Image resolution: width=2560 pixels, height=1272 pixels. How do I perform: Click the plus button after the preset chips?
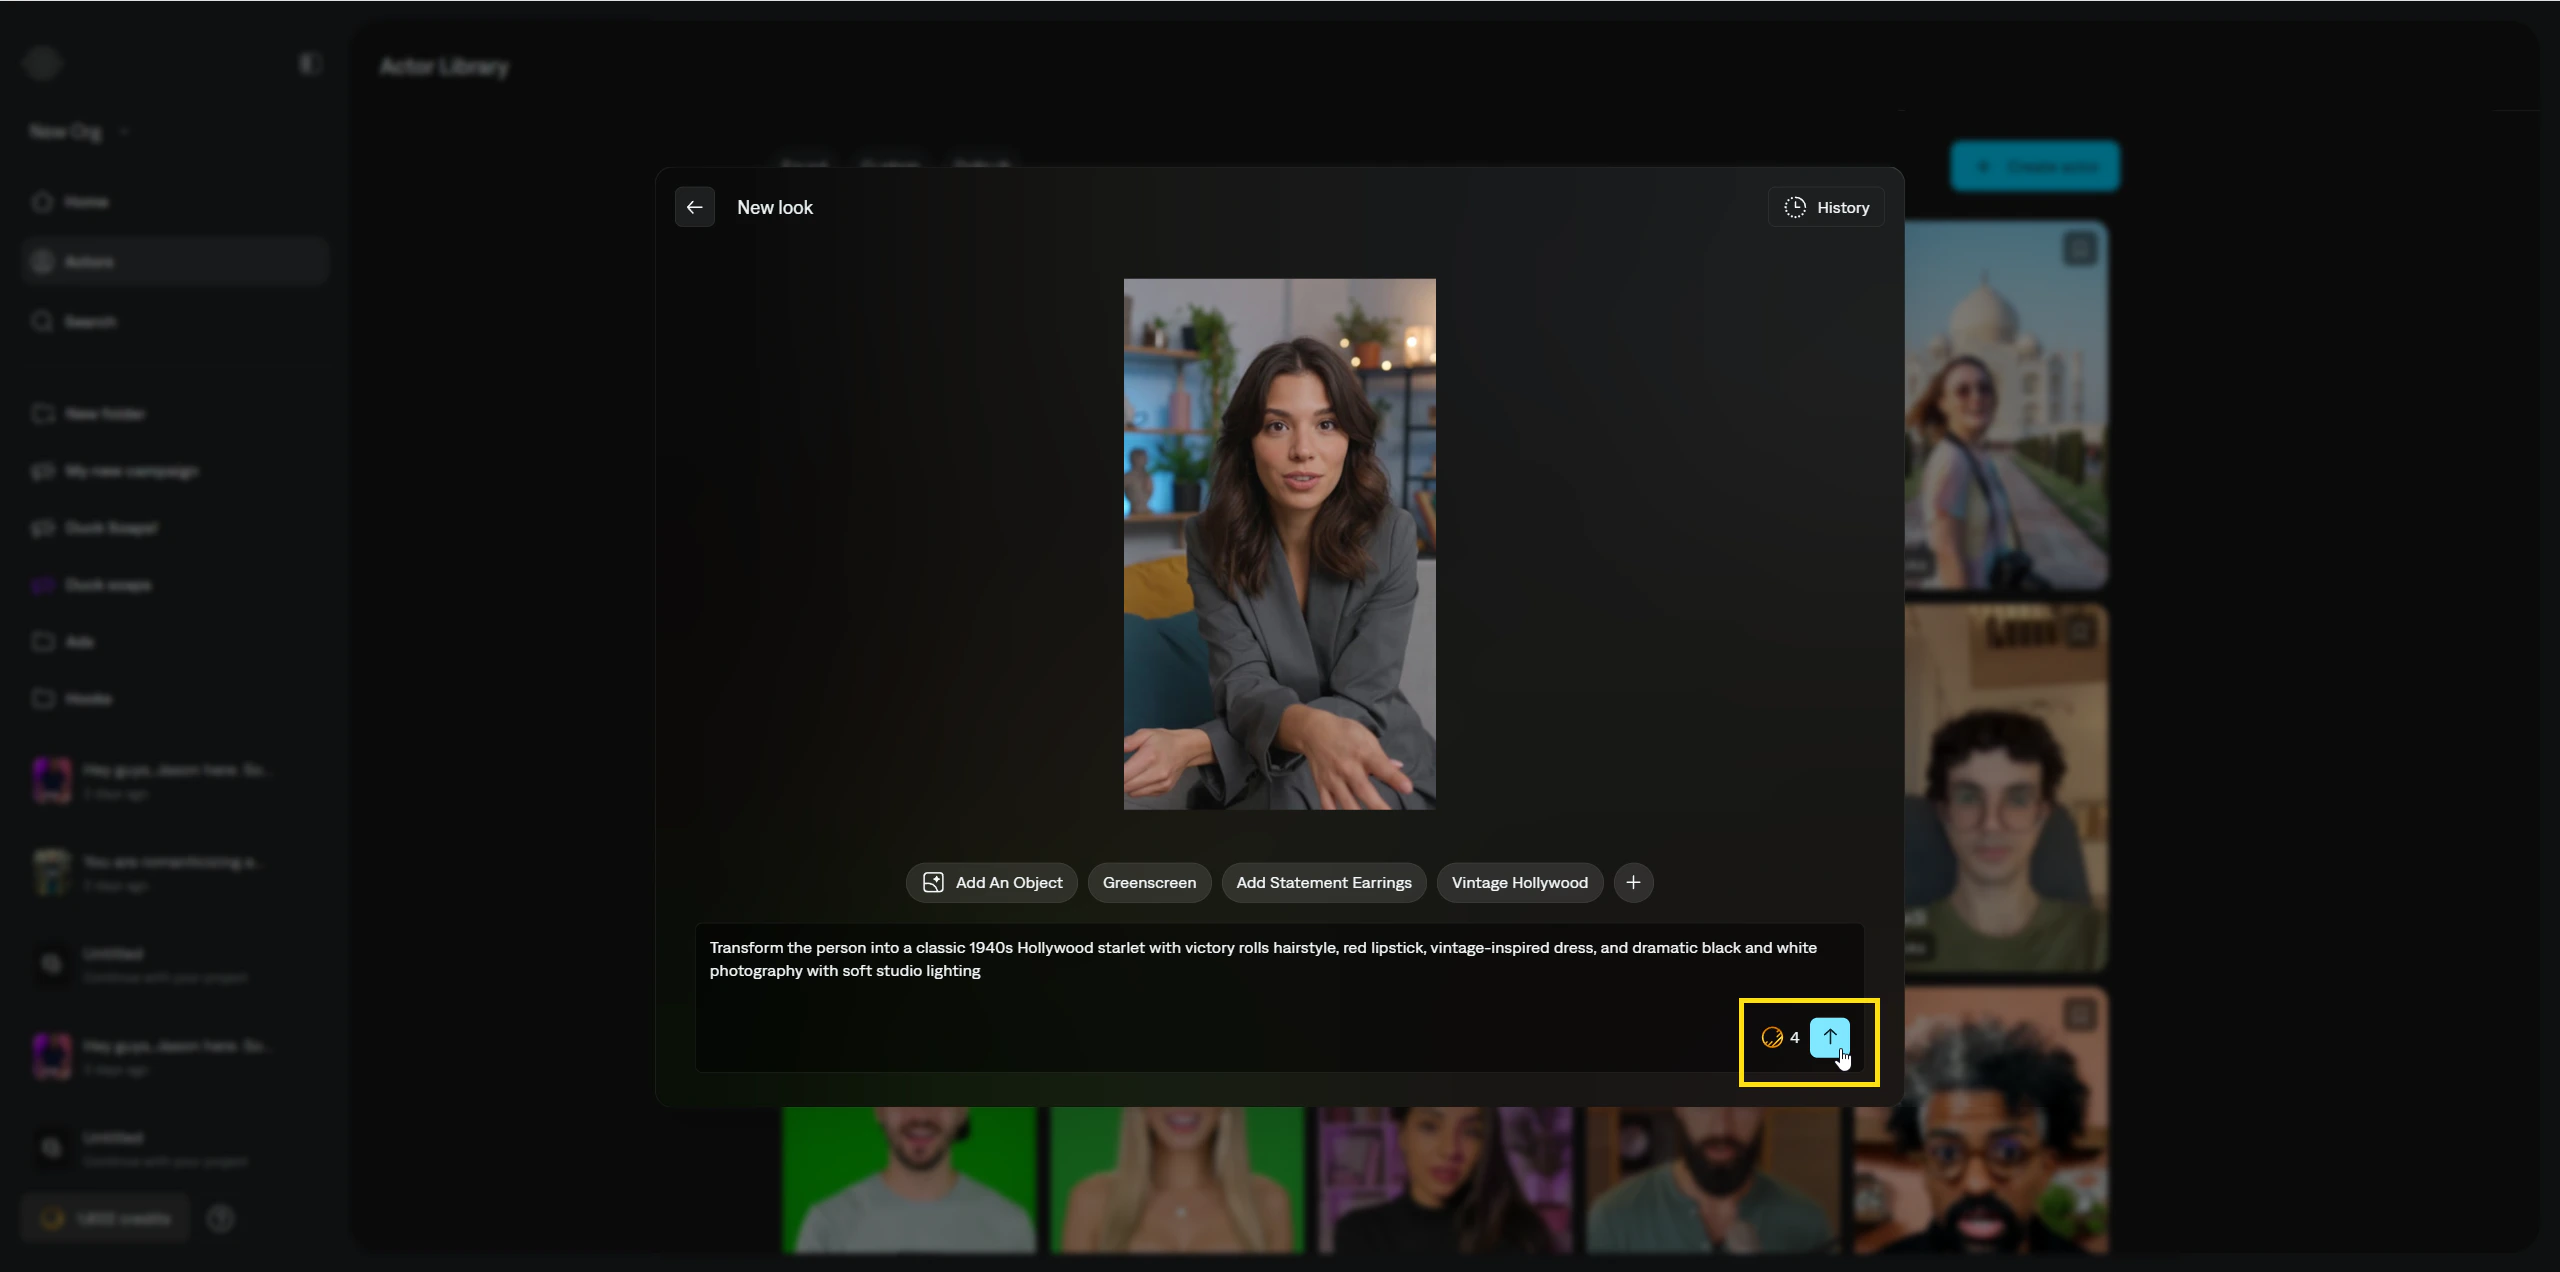point(1633,882)
